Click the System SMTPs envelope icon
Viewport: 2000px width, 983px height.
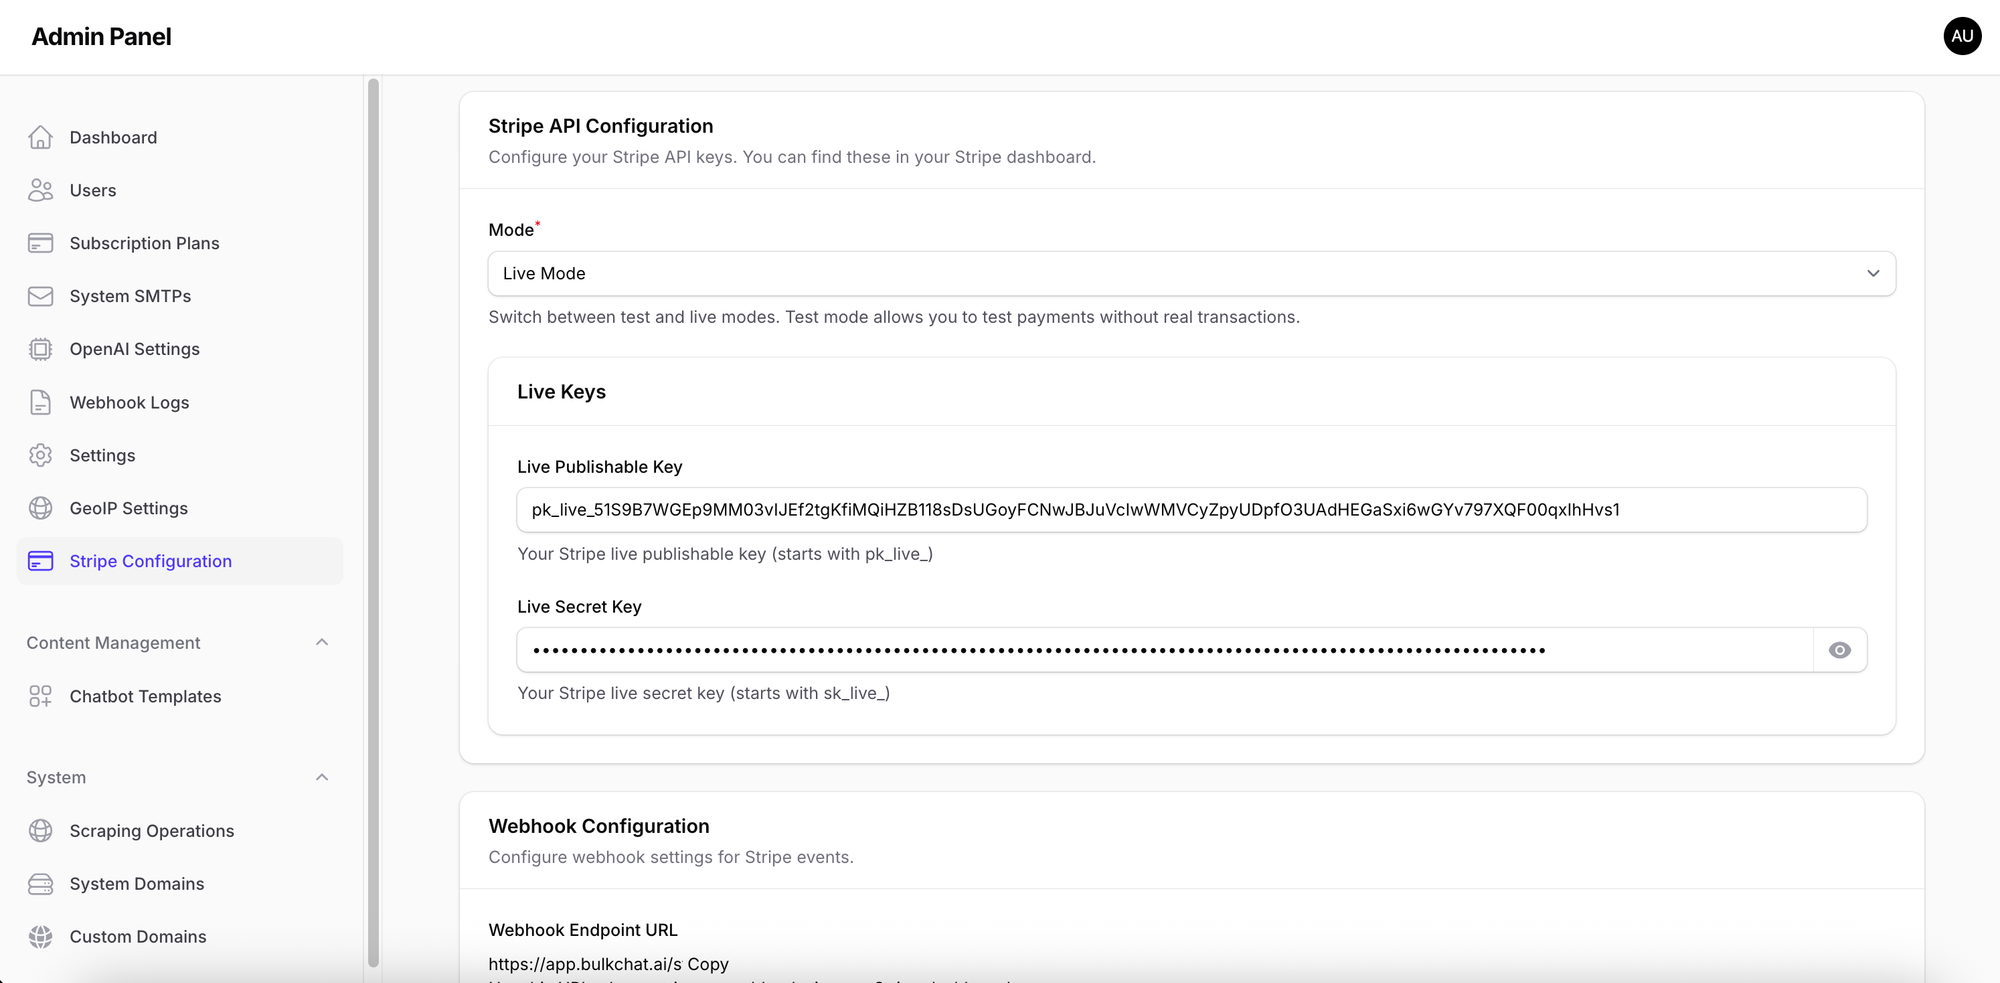(x=40, y=296)
